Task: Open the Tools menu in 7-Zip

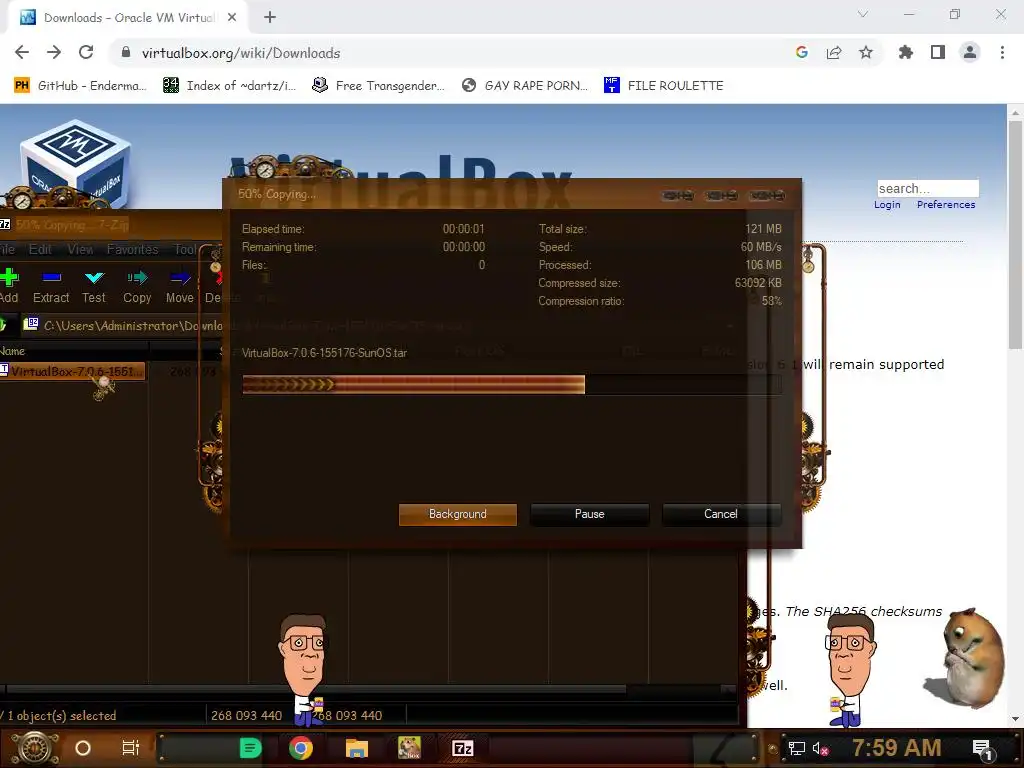Action: coord(186,249)
